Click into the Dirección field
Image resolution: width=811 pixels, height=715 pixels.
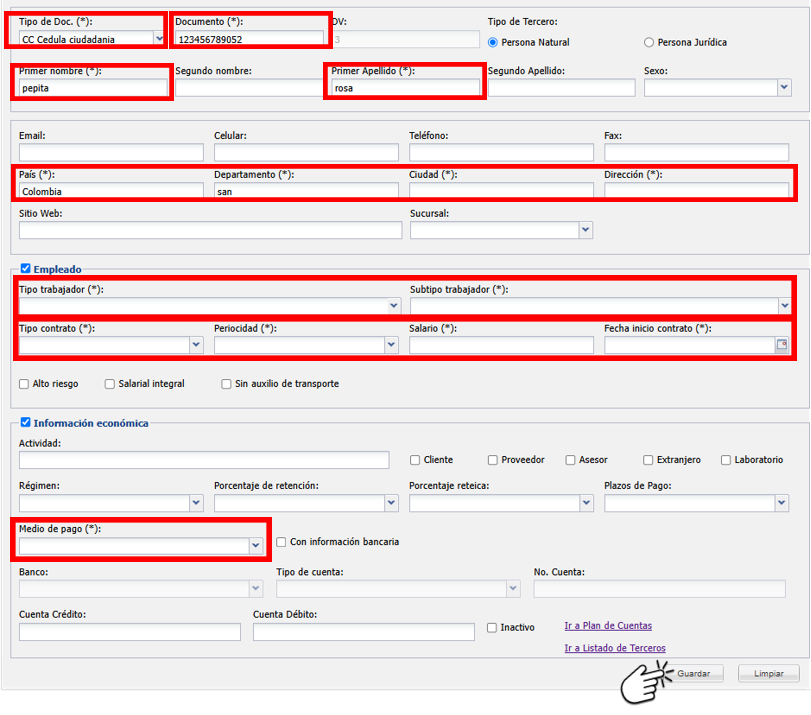click(696, 190)
